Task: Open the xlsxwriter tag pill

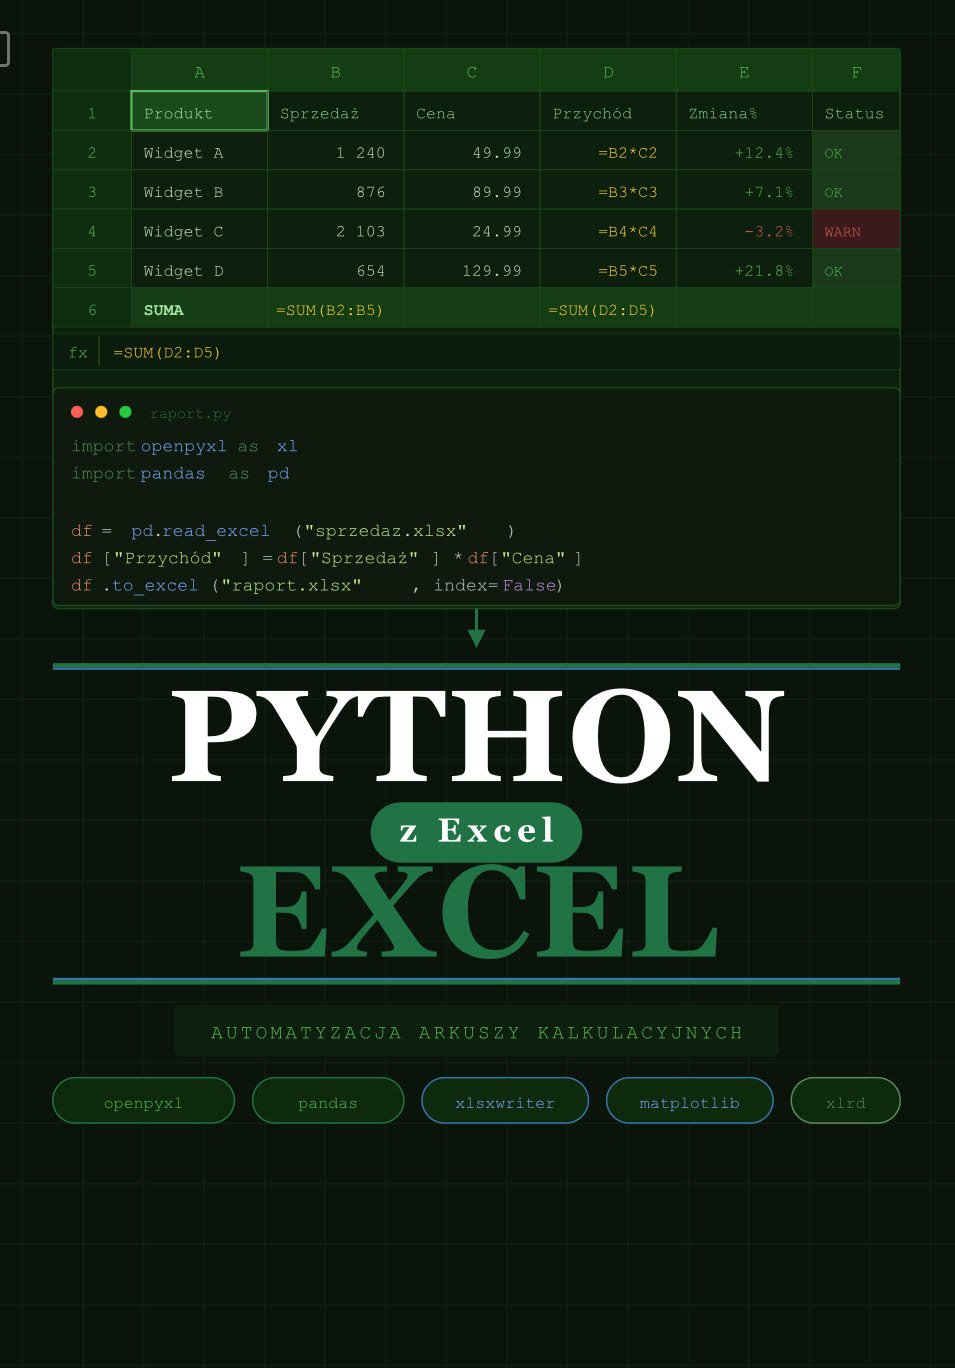Action: 505,1102
